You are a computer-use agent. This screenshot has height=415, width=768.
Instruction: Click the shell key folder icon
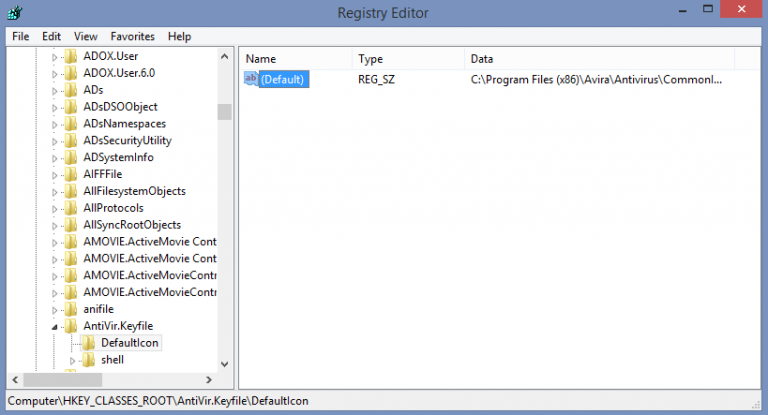[x=89, y=360]
